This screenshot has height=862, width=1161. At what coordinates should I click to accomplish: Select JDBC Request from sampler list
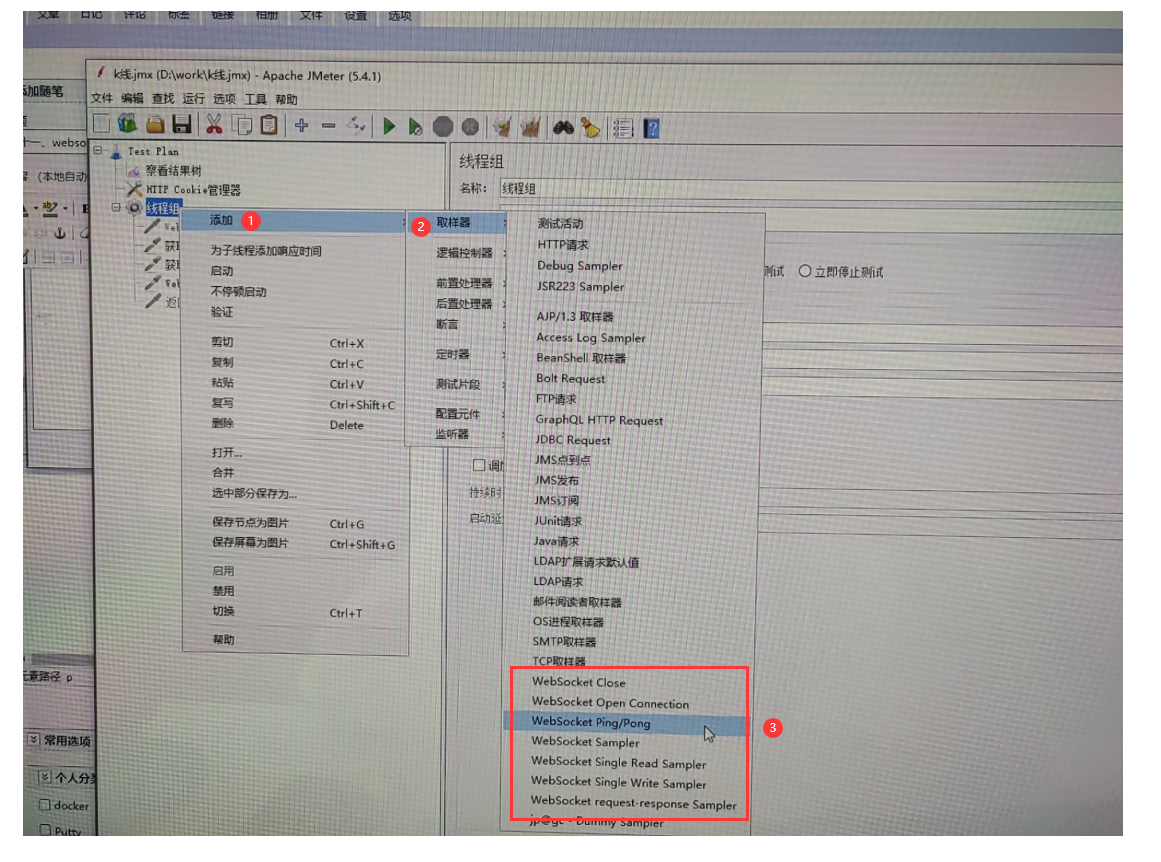click(x=572, y=440)
